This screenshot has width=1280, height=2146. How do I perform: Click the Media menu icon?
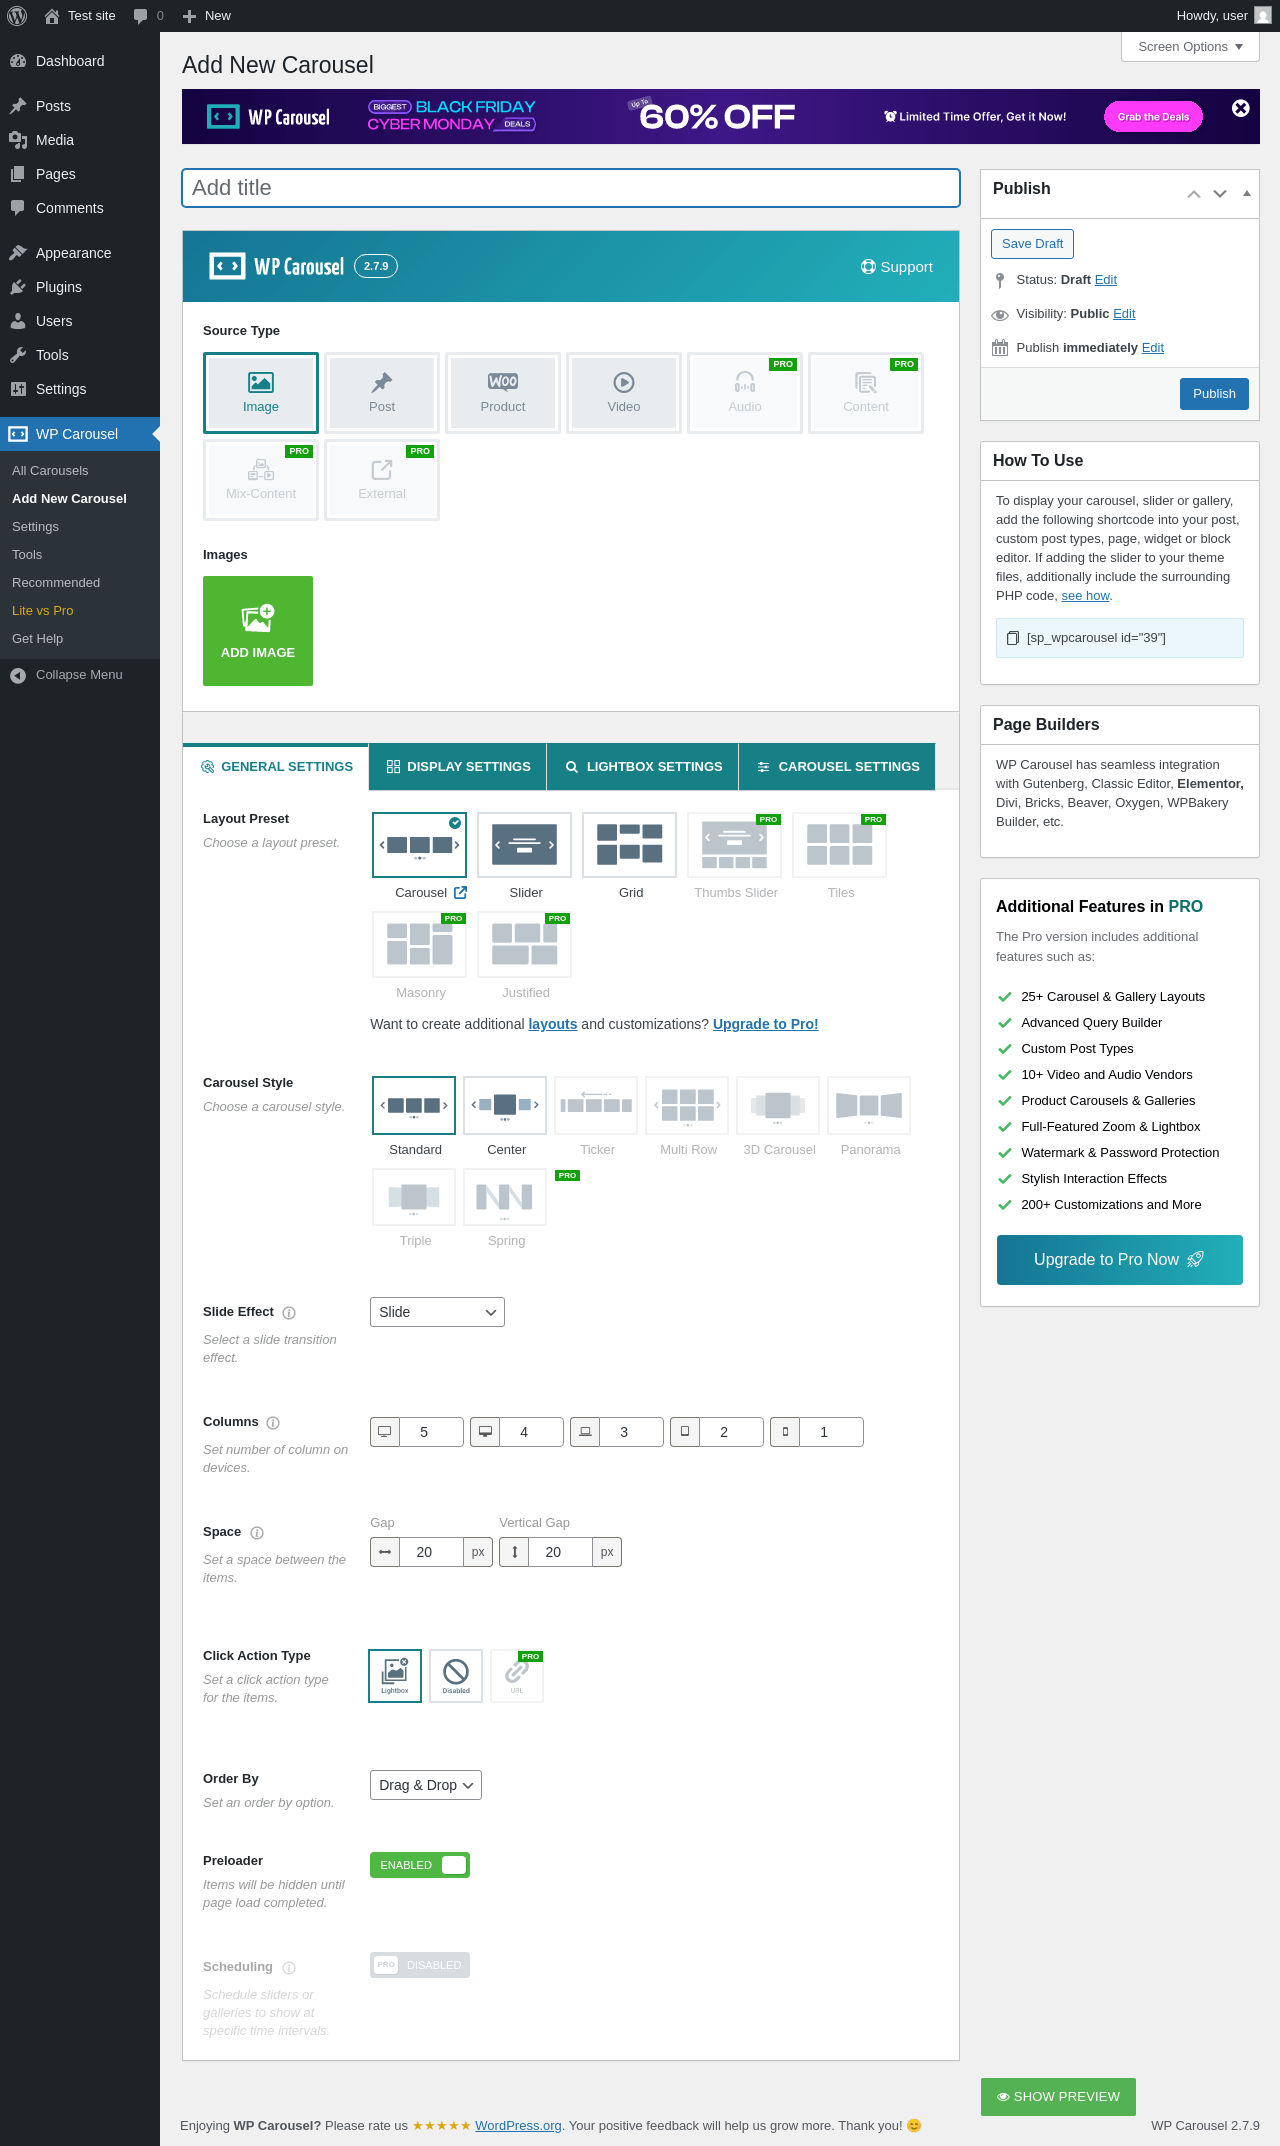click(18, 140)
